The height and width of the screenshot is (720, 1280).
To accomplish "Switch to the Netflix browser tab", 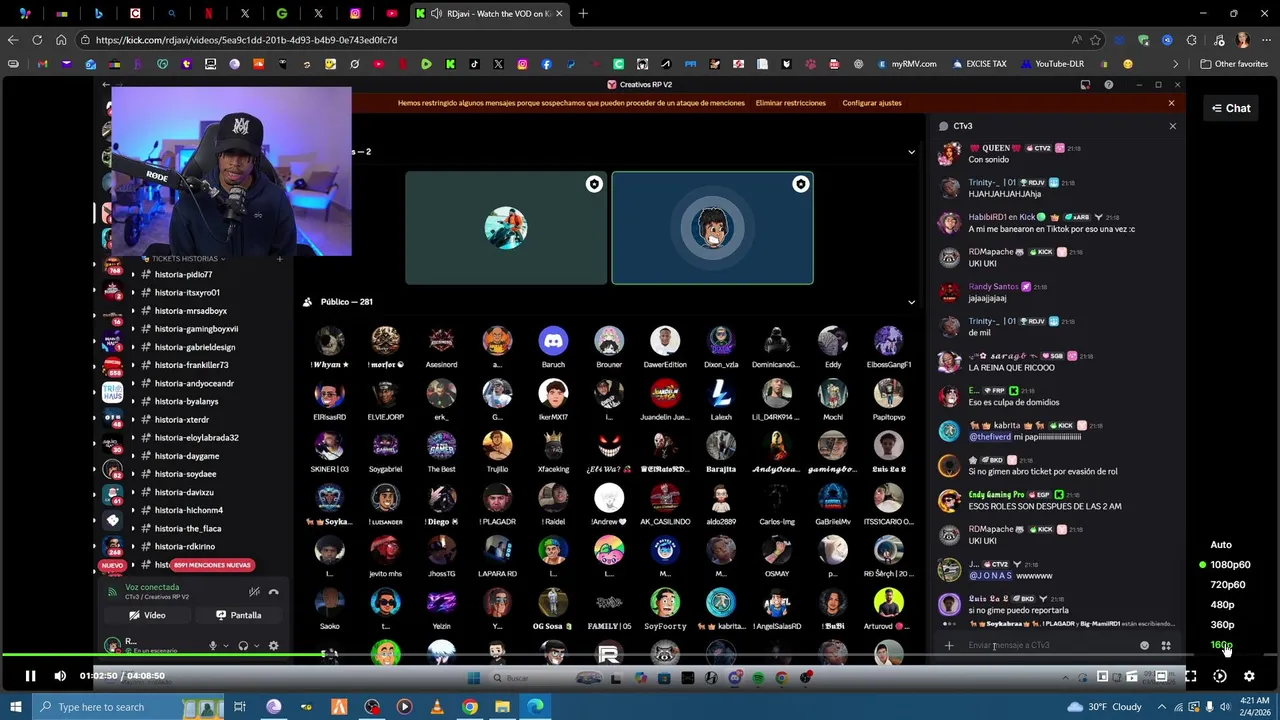I will 208,14.
